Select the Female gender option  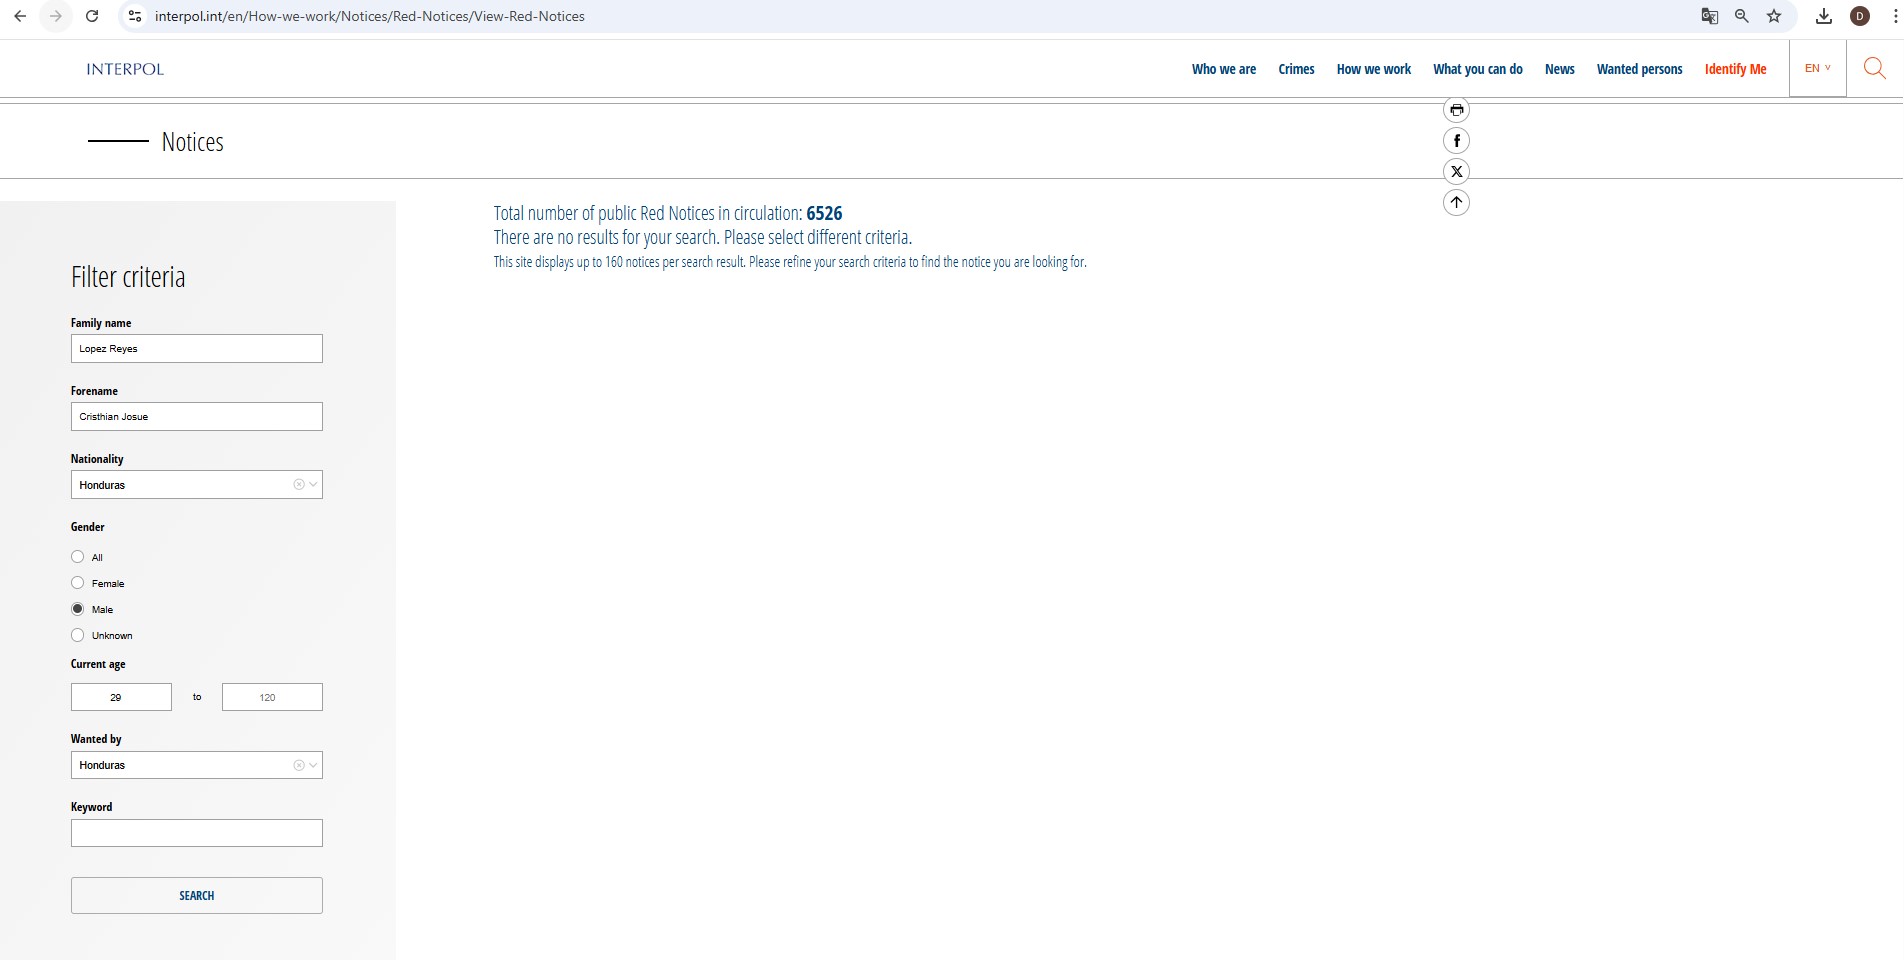point(78,583)
